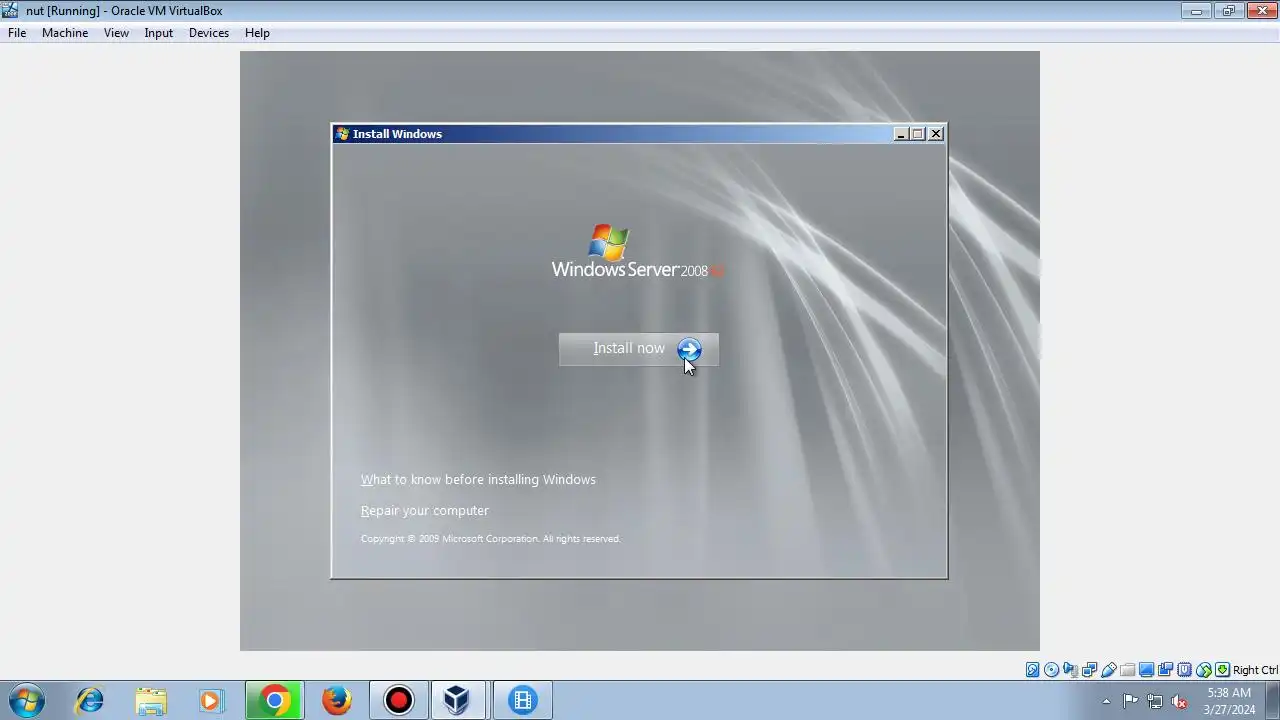
Task: Click the CPU virtualization status icon
Action: click(1185, 670)
